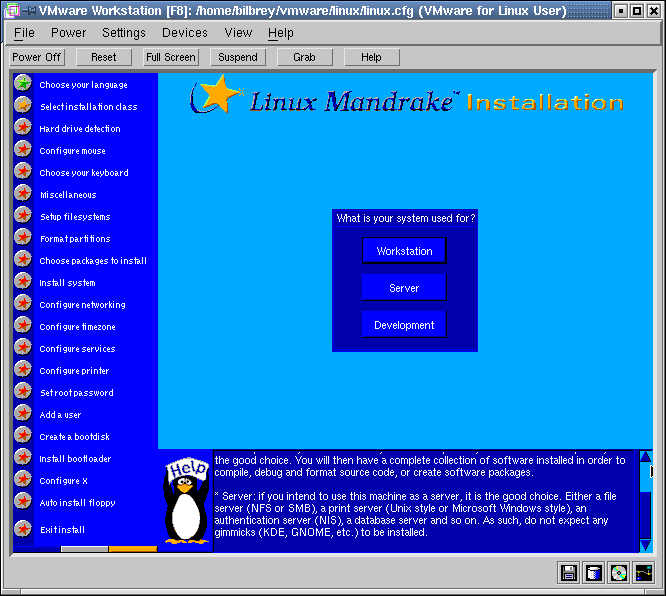666x596 pixels.
Task: Click the orange installation progress bar
Action: pos(133,549)
